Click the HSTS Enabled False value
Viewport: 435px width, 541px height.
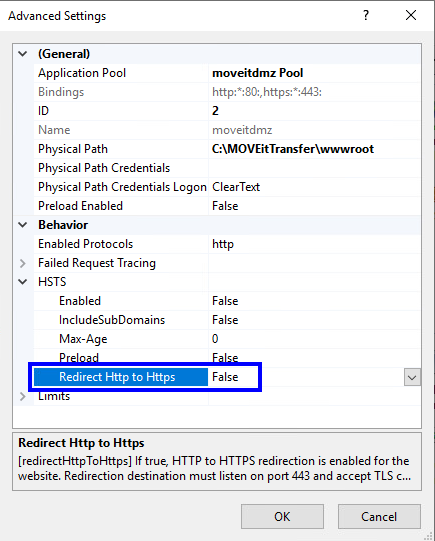click(225, 301)
